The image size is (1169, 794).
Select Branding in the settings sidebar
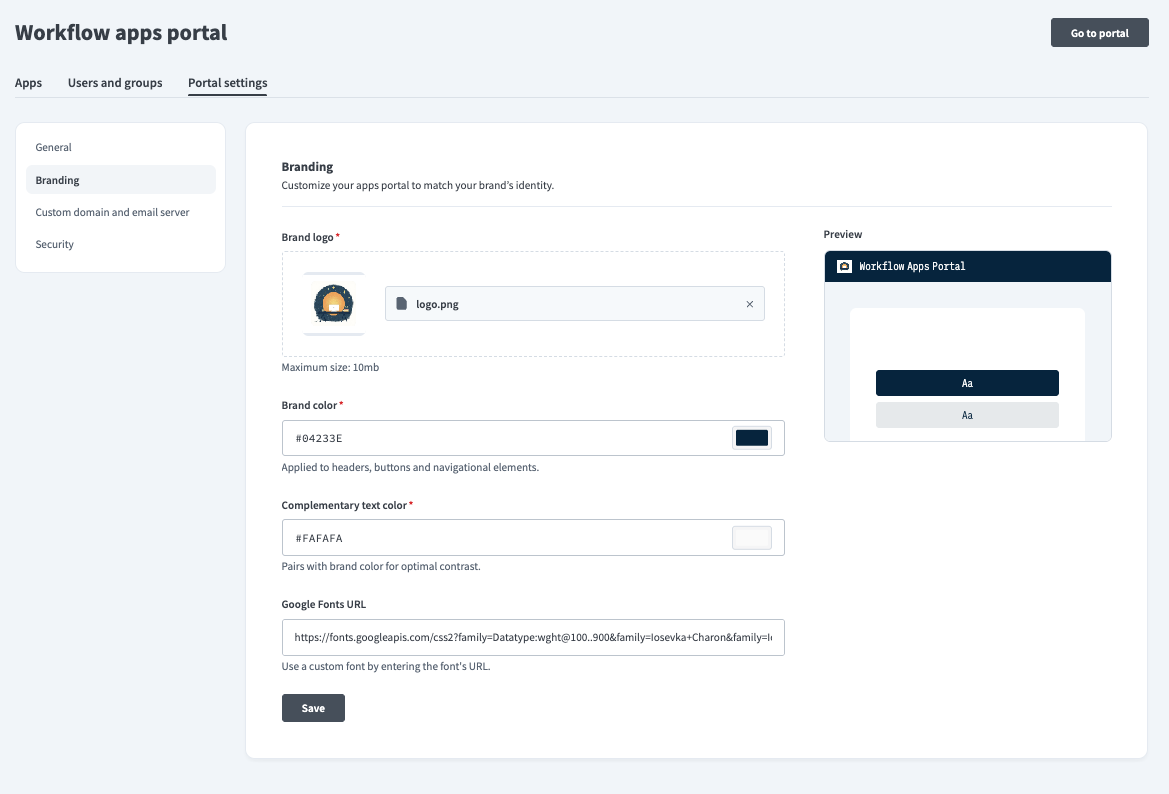tap(58, 180)
